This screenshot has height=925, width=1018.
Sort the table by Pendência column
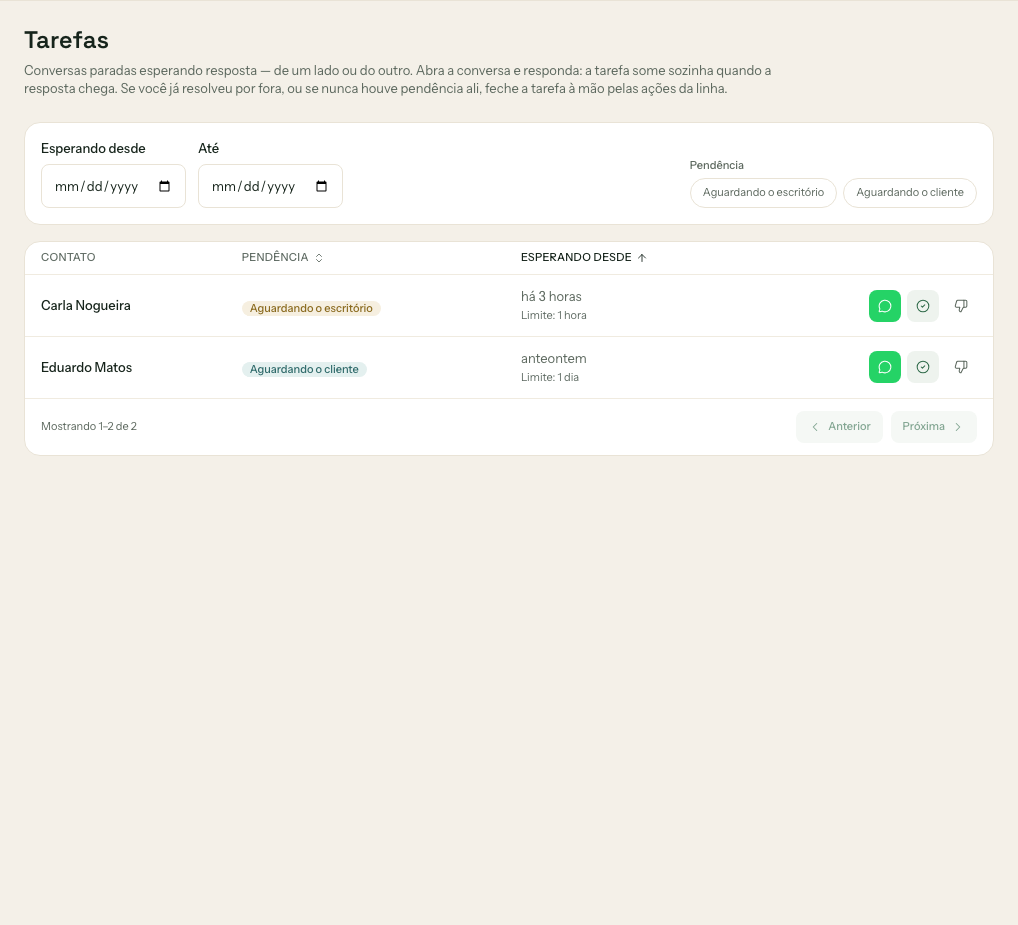282,258
